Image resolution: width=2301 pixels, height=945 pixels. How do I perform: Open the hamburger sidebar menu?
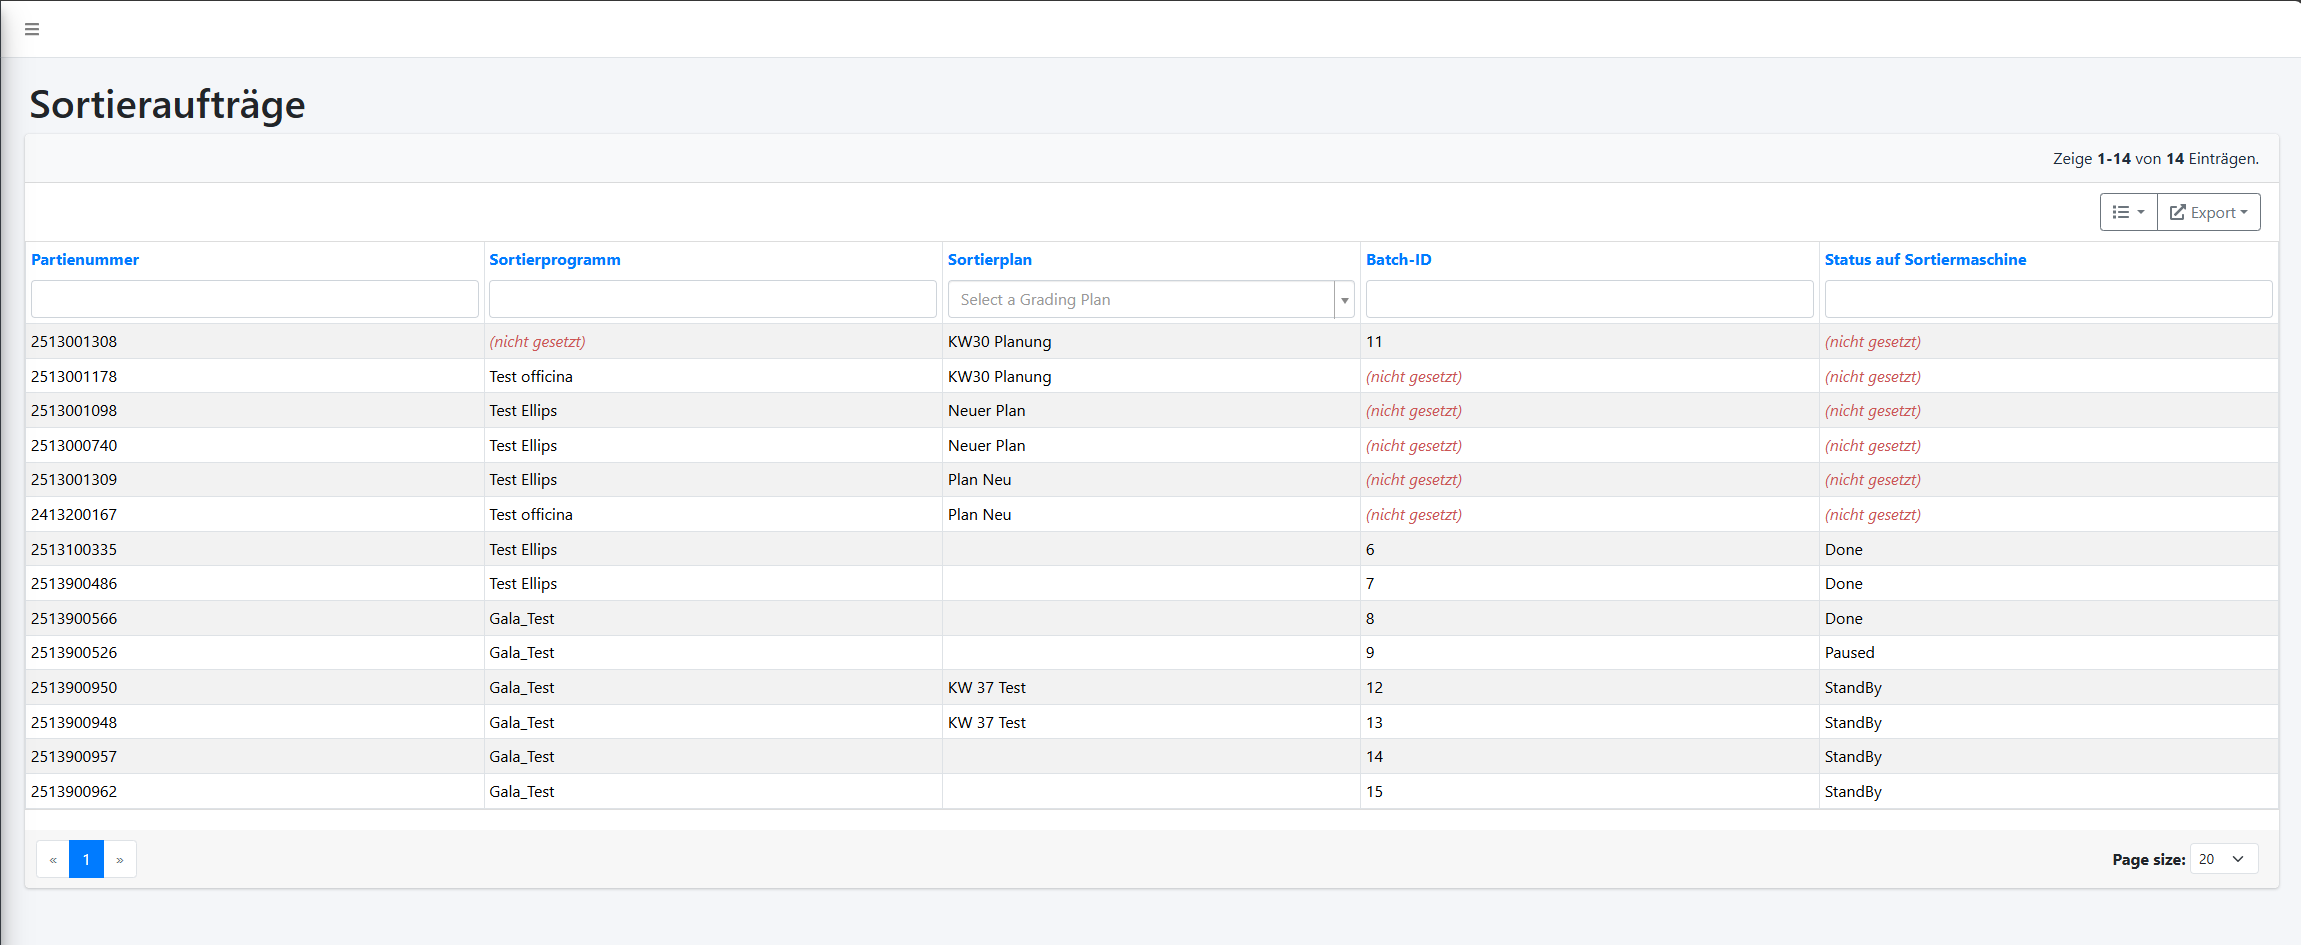pyautogui.click(x=32, y=29)
